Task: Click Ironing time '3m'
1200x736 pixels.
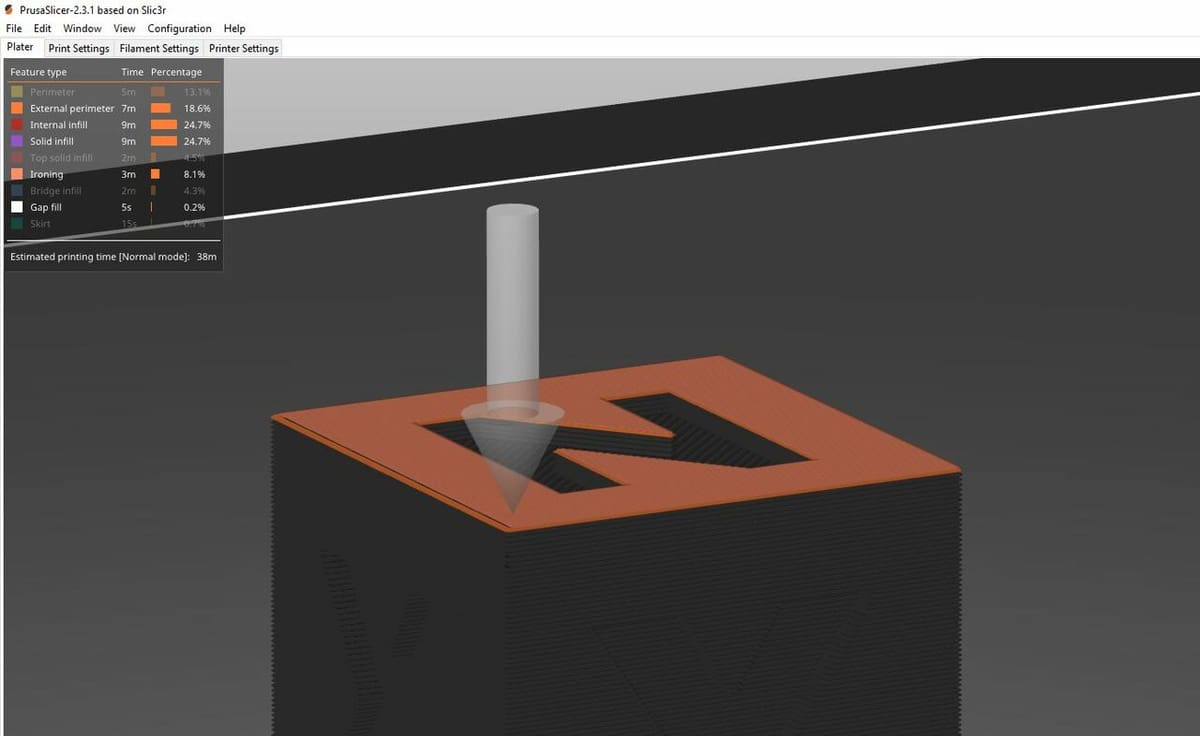Action: [128, 174]
